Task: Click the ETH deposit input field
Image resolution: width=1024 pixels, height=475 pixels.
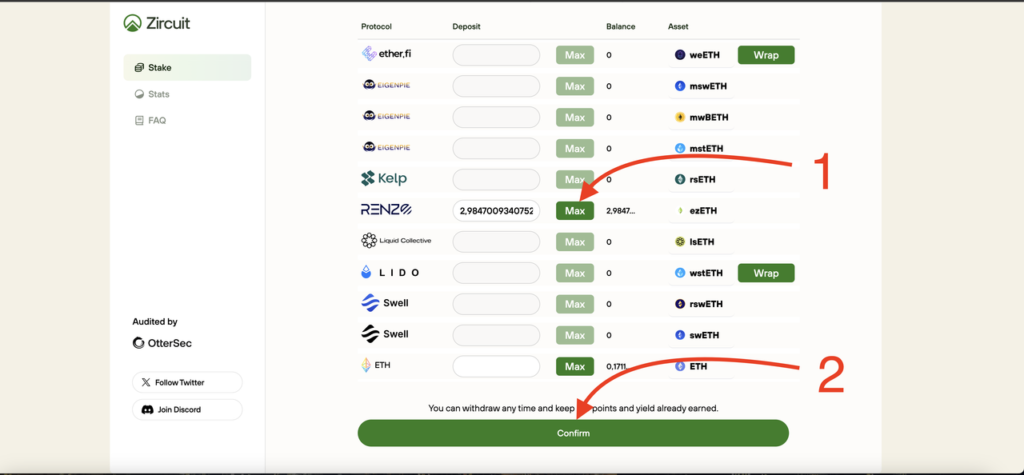Action: [x=496, y=366]
